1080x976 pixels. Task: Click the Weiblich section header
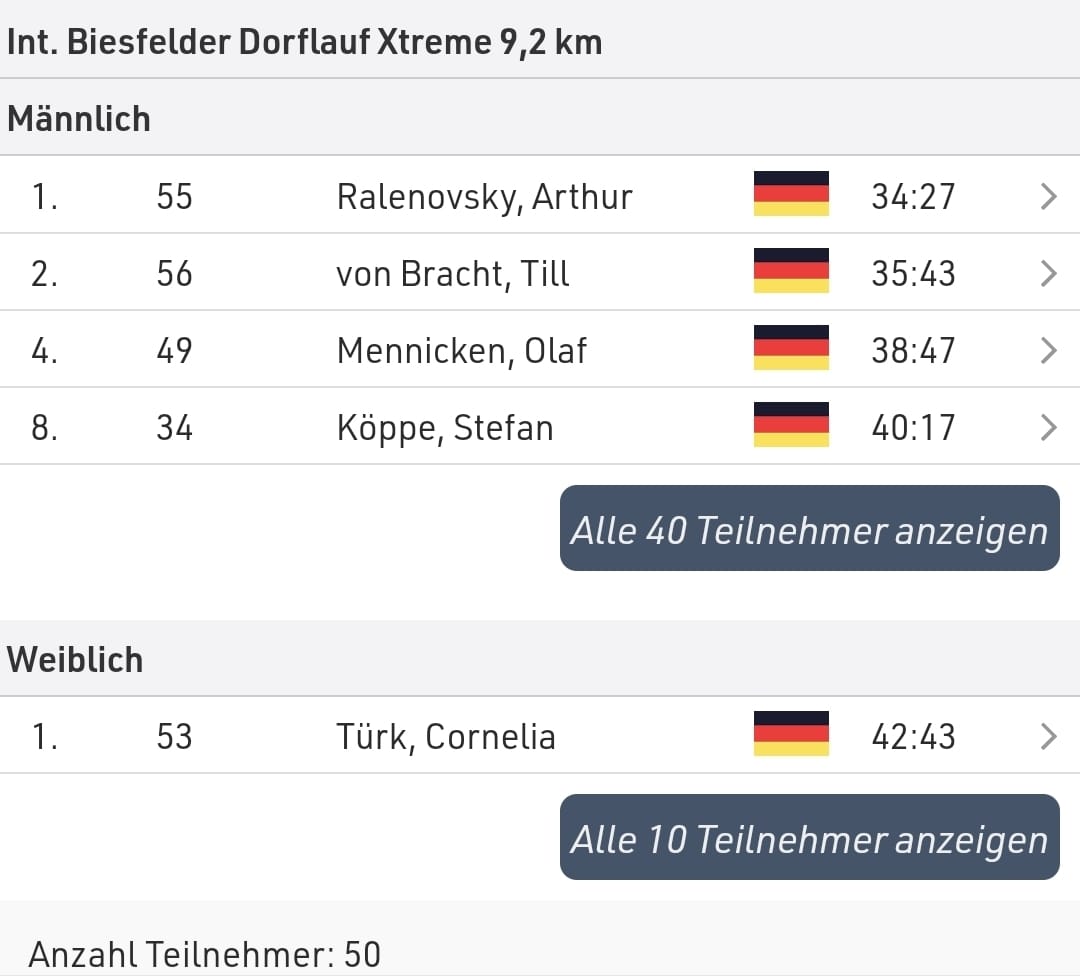point(75,659)
